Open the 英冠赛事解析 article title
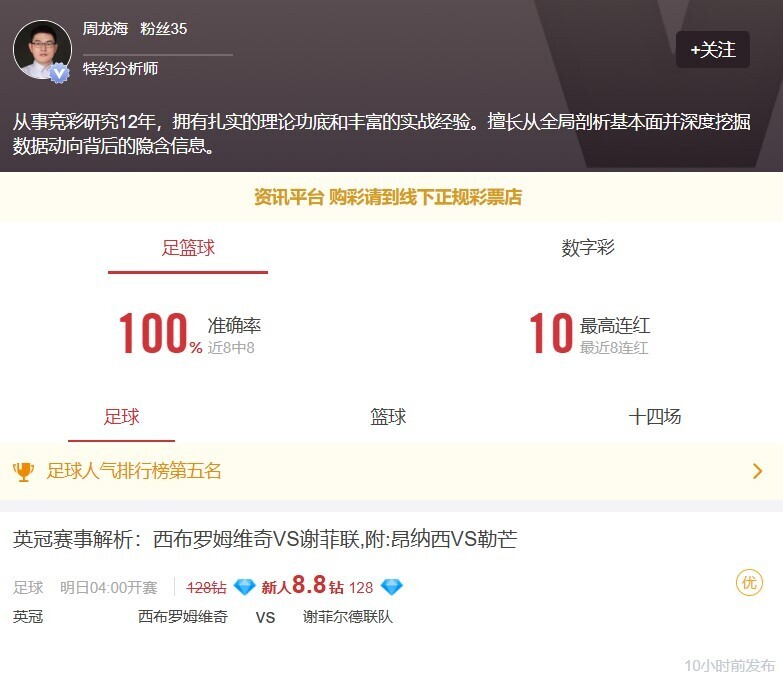783x678 pixels. coord(265,539)
